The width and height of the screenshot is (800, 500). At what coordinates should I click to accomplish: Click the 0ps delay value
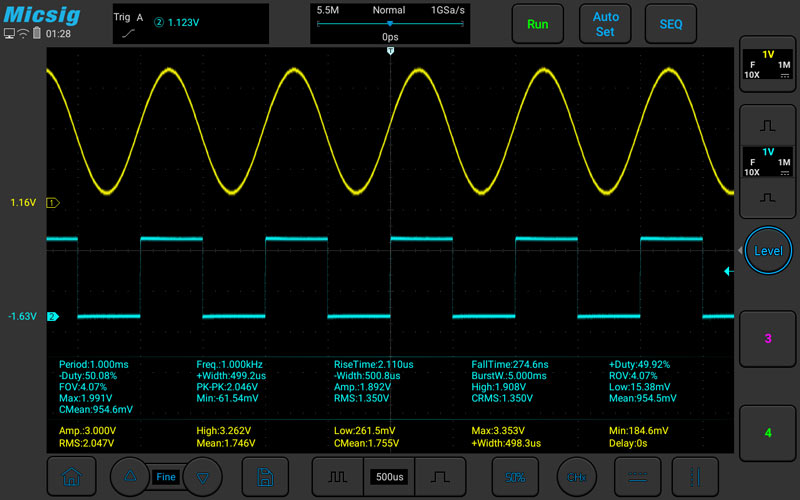(x=390, y=37)
